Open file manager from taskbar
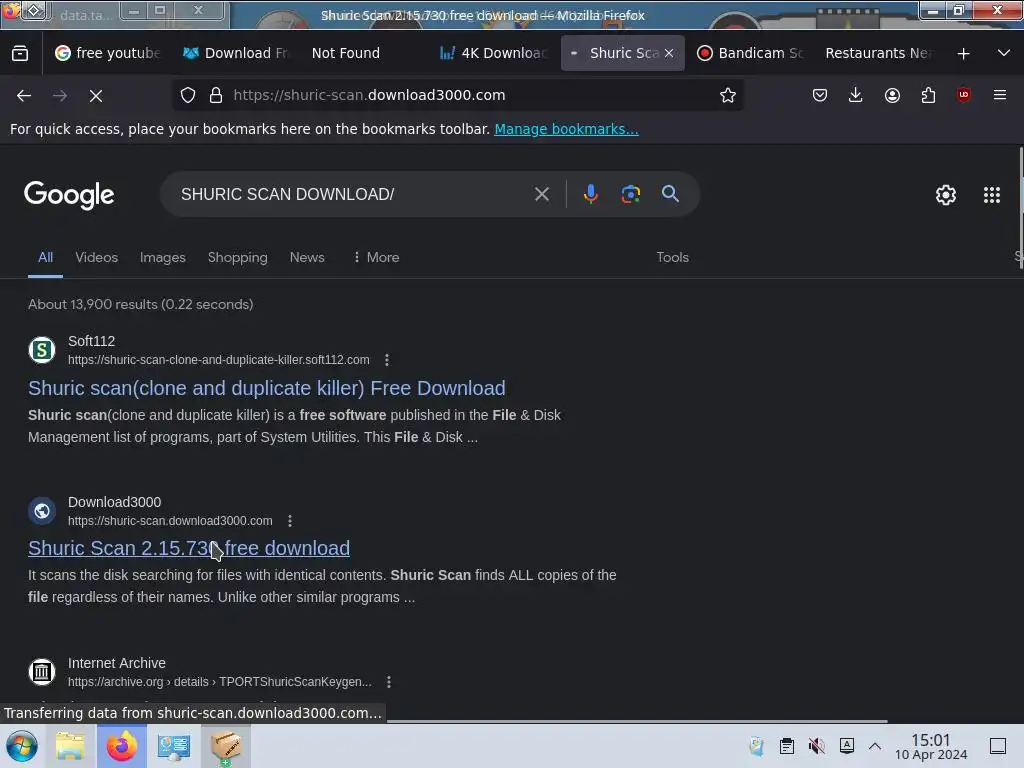Screen dimensions: 1024x768 [x=70, y=746]
